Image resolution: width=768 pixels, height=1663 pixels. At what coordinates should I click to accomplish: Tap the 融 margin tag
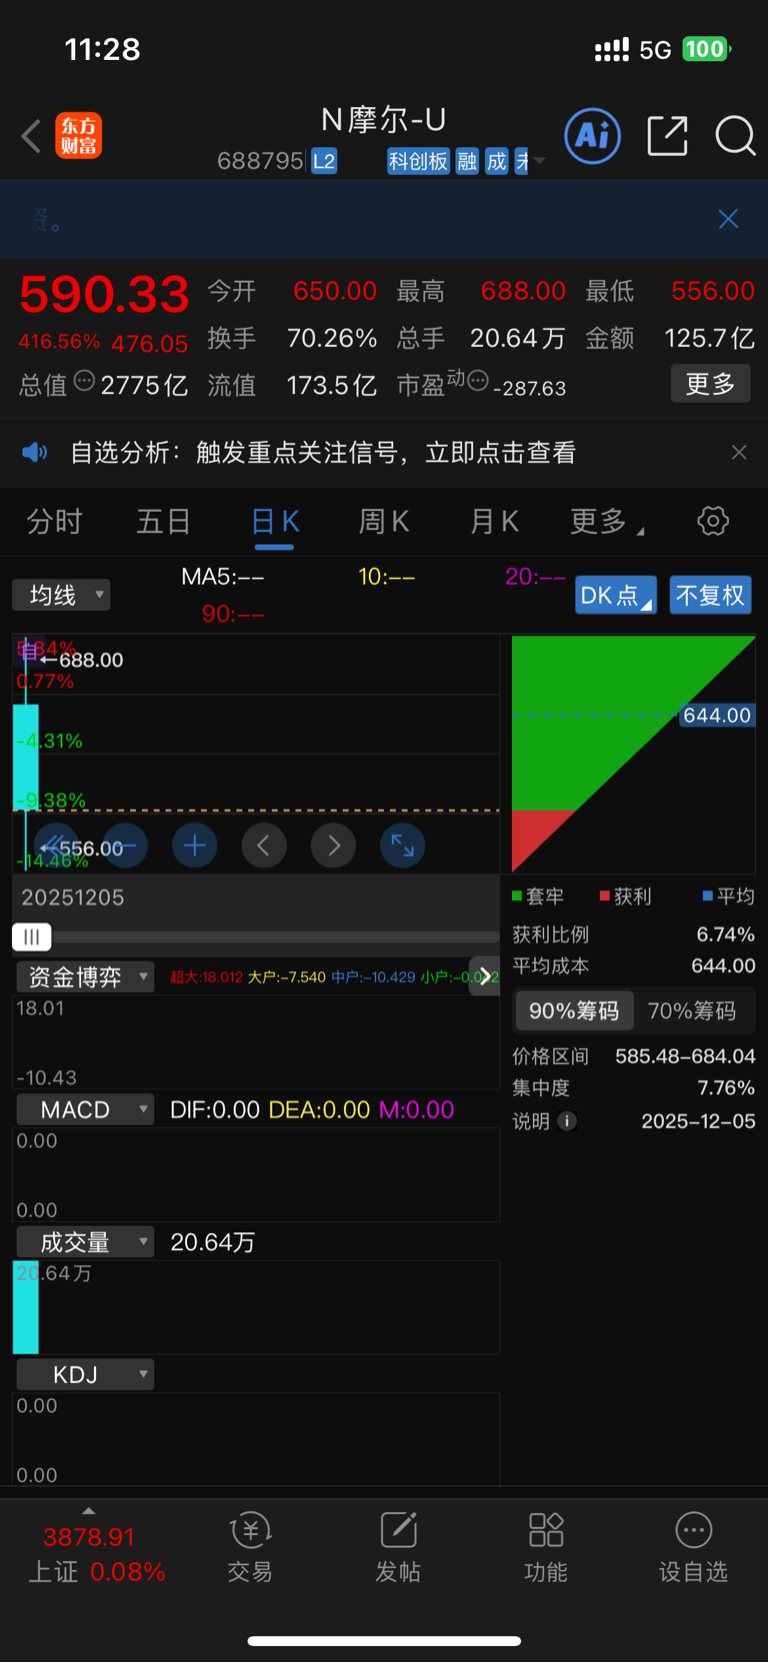tap(467, 161)
